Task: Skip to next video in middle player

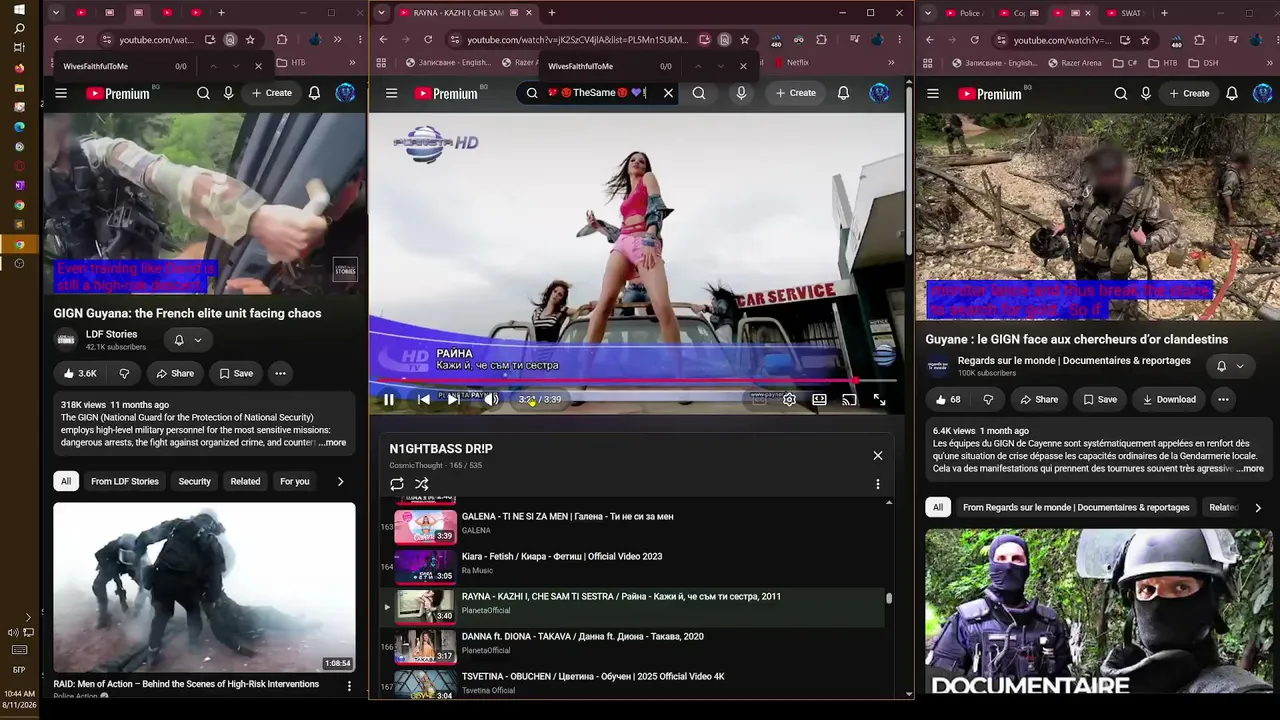Action: point(455,399)
